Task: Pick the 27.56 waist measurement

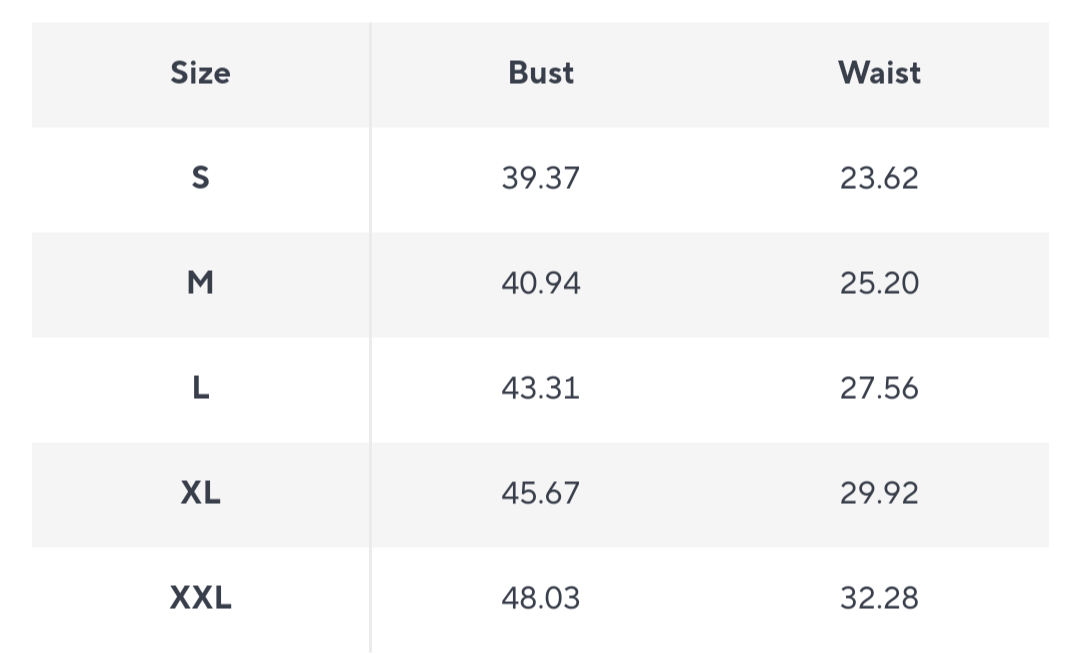Action: tap(879, 388)
